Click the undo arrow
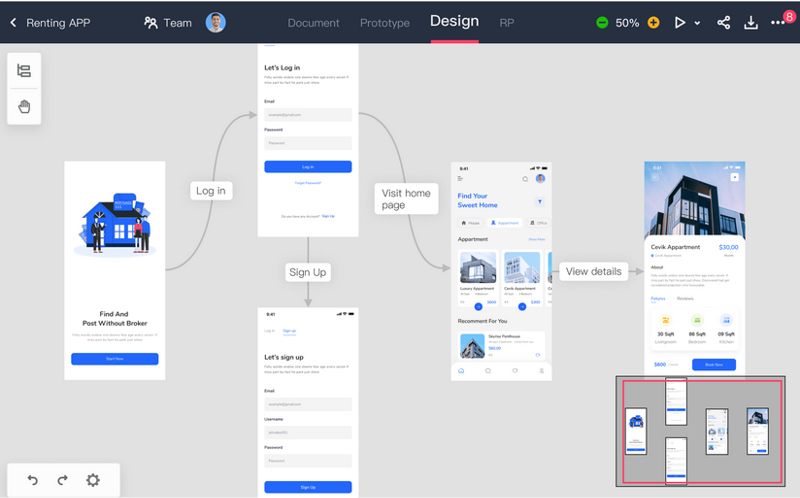800x498 pixels. [33, 480]
